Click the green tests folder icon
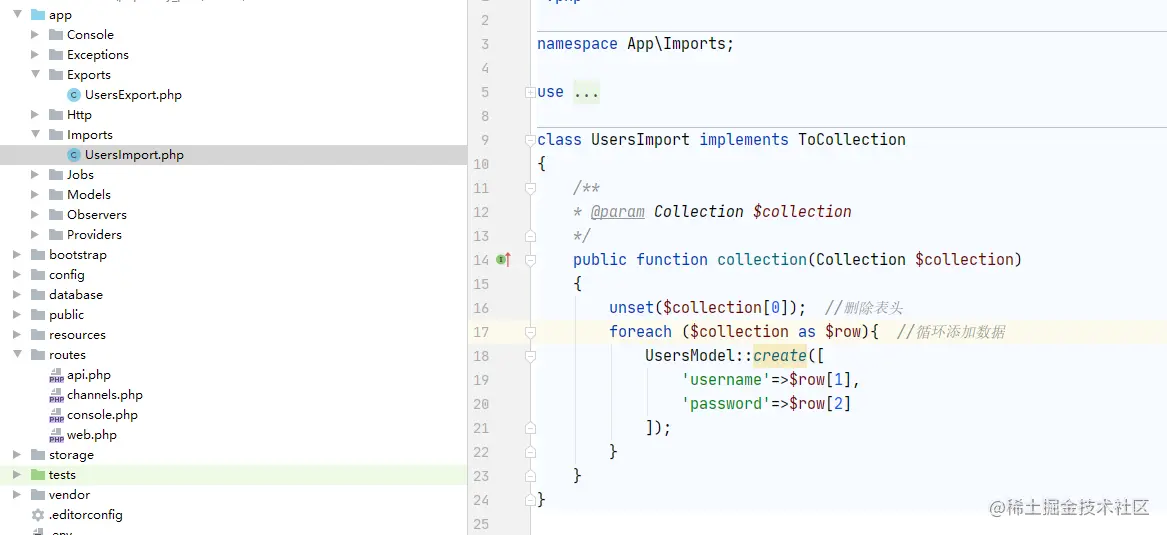The image size is (1167, 535). click(38, 475)
